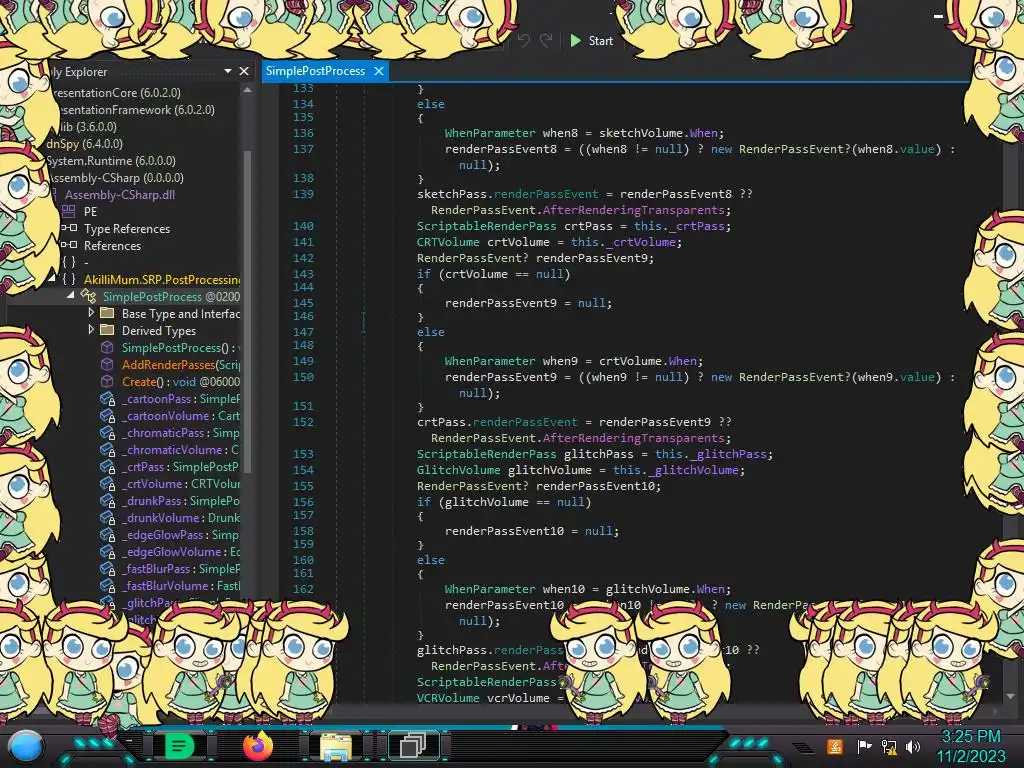The height and width of the screenshot is (768, 1024).
Task: Click _crtPass reference on line 140
Action: click(697, 226)
